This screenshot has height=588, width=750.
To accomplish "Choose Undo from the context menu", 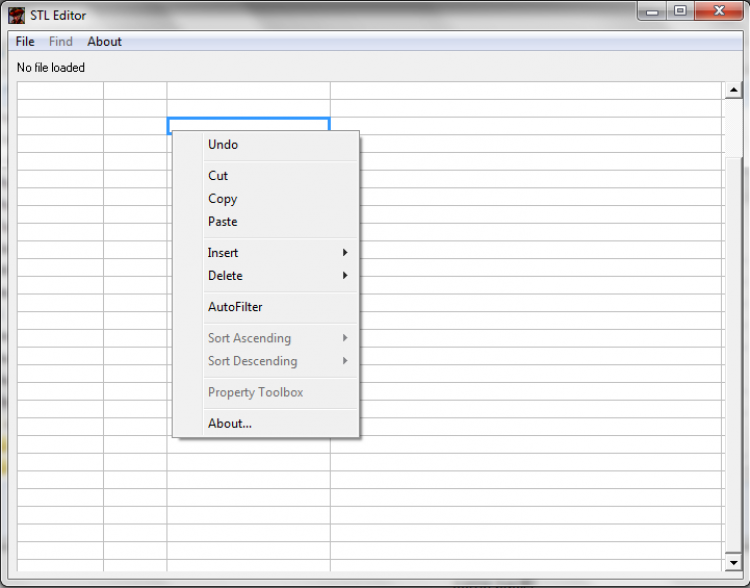I will pos(266,144).
